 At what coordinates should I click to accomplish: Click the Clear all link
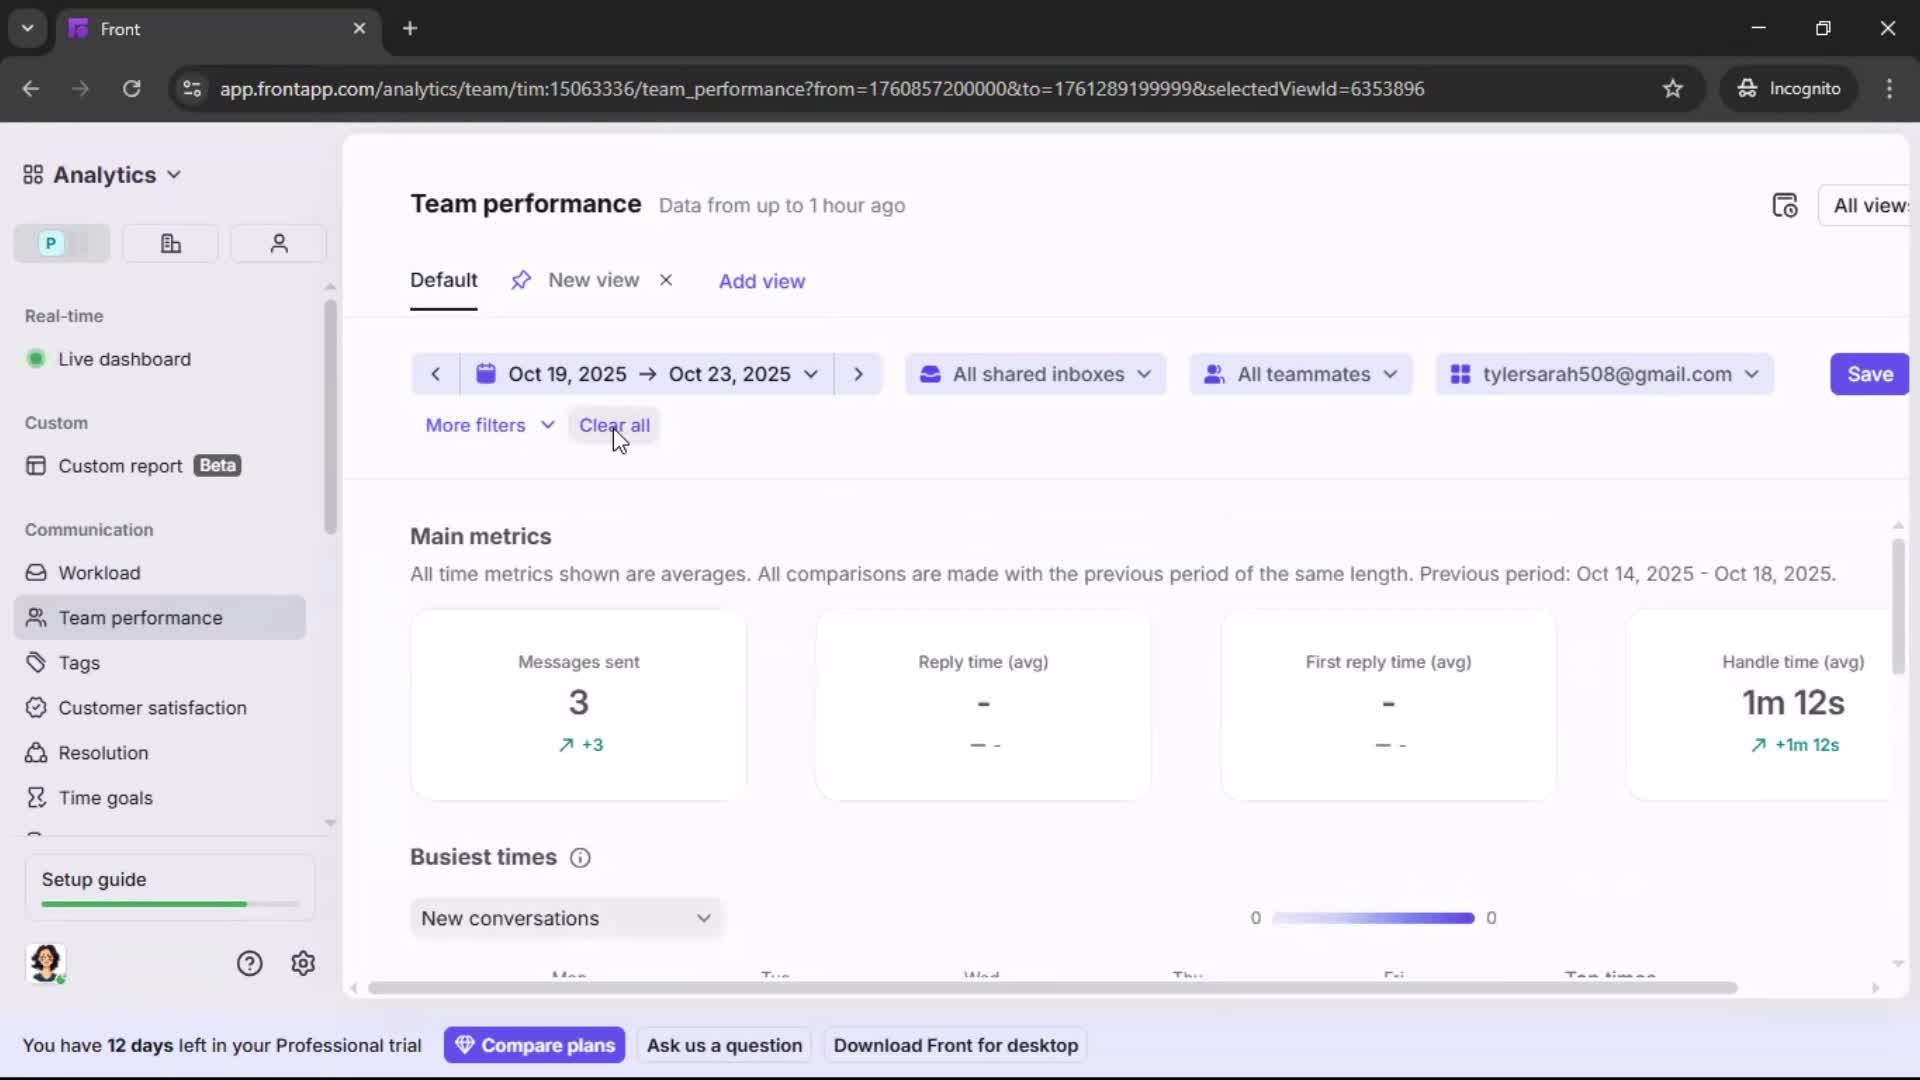pos(615,425)
